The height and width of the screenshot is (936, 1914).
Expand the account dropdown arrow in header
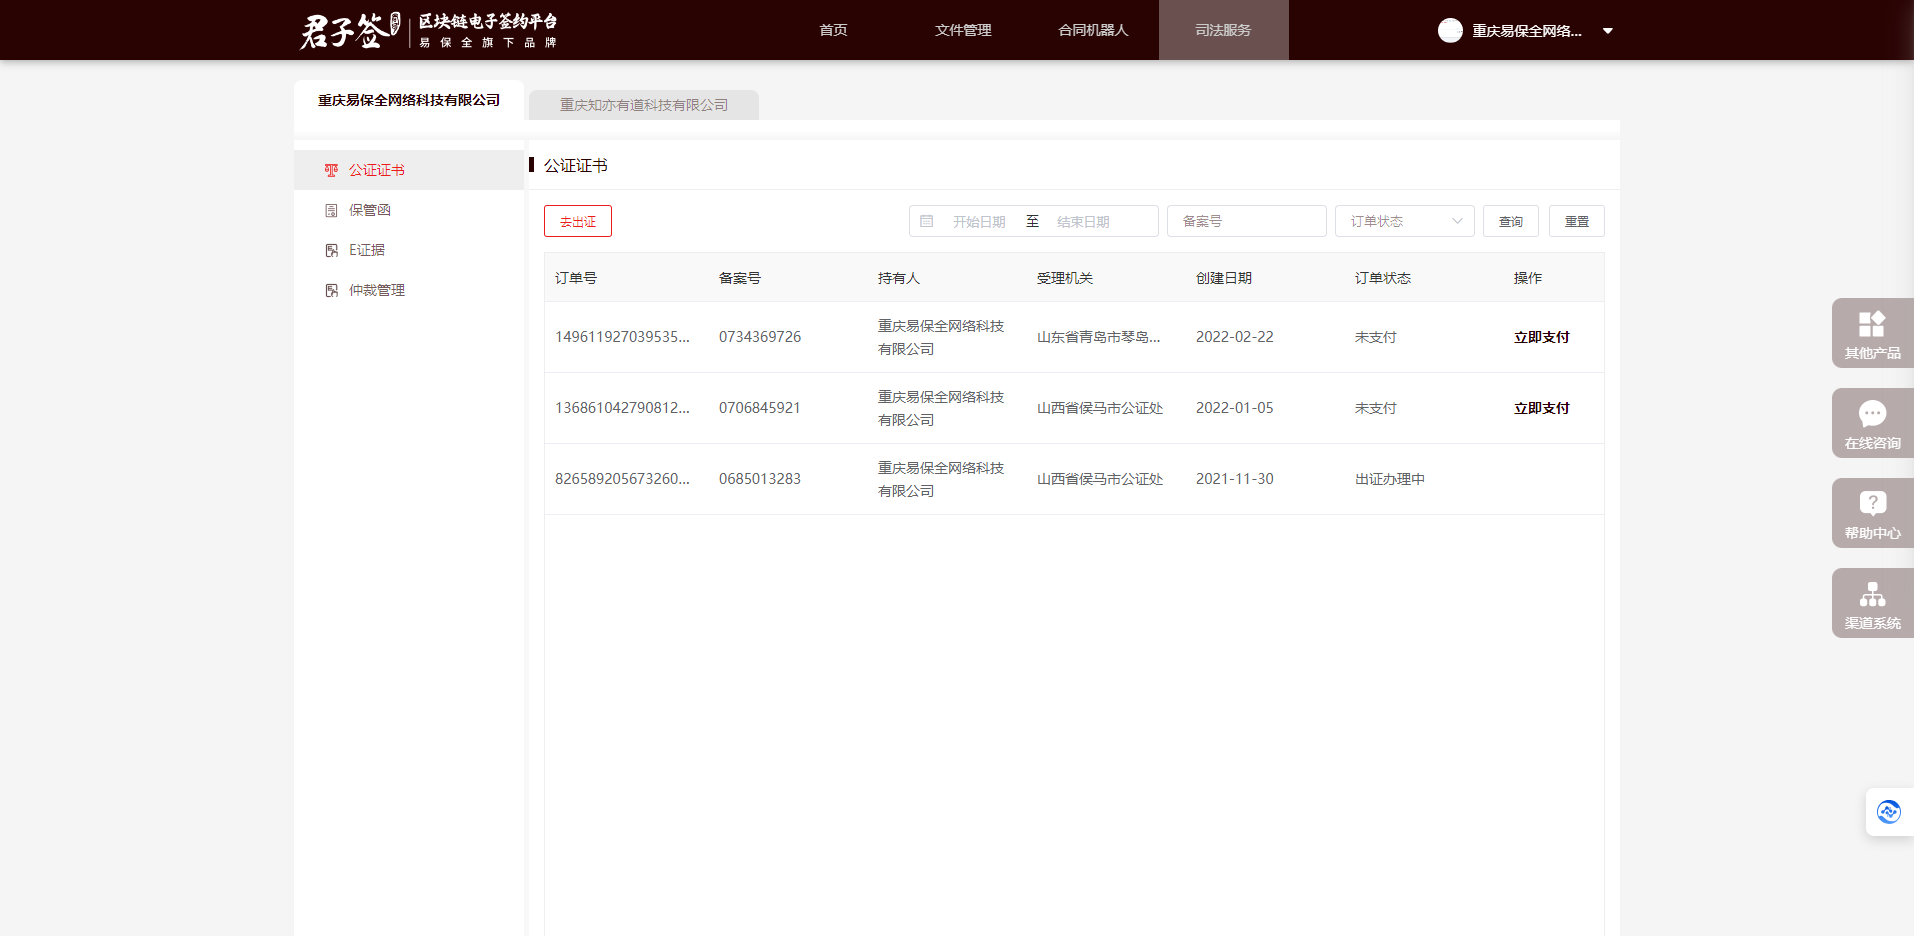click(1608, 31)
